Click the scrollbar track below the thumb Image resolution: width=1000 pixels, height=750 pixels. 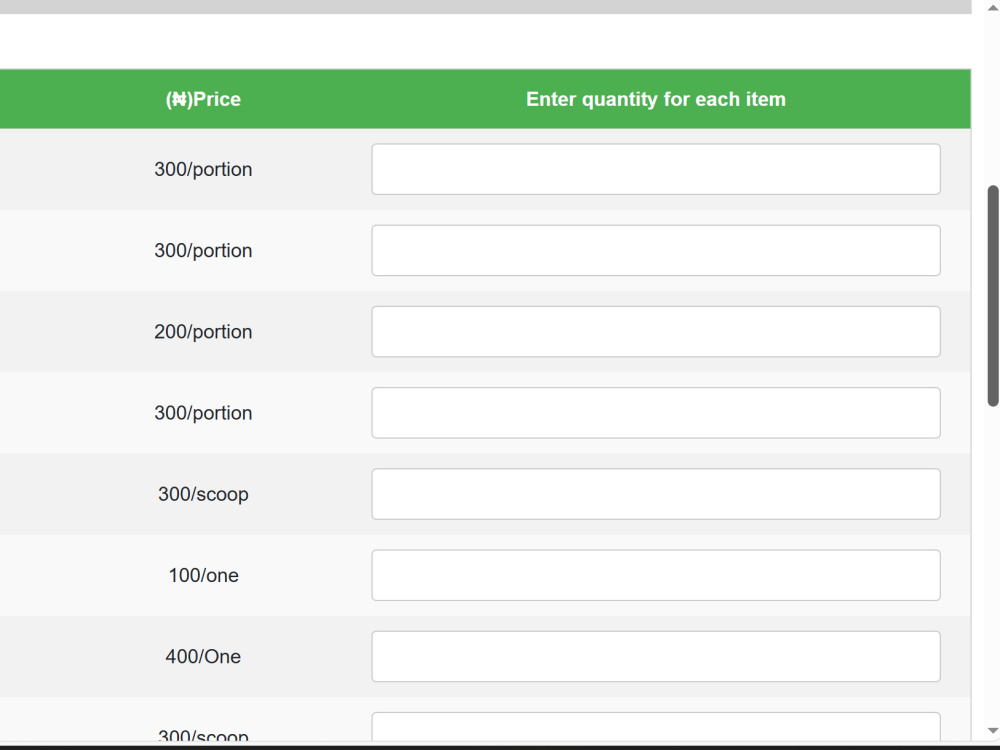(x=992, y=564)
